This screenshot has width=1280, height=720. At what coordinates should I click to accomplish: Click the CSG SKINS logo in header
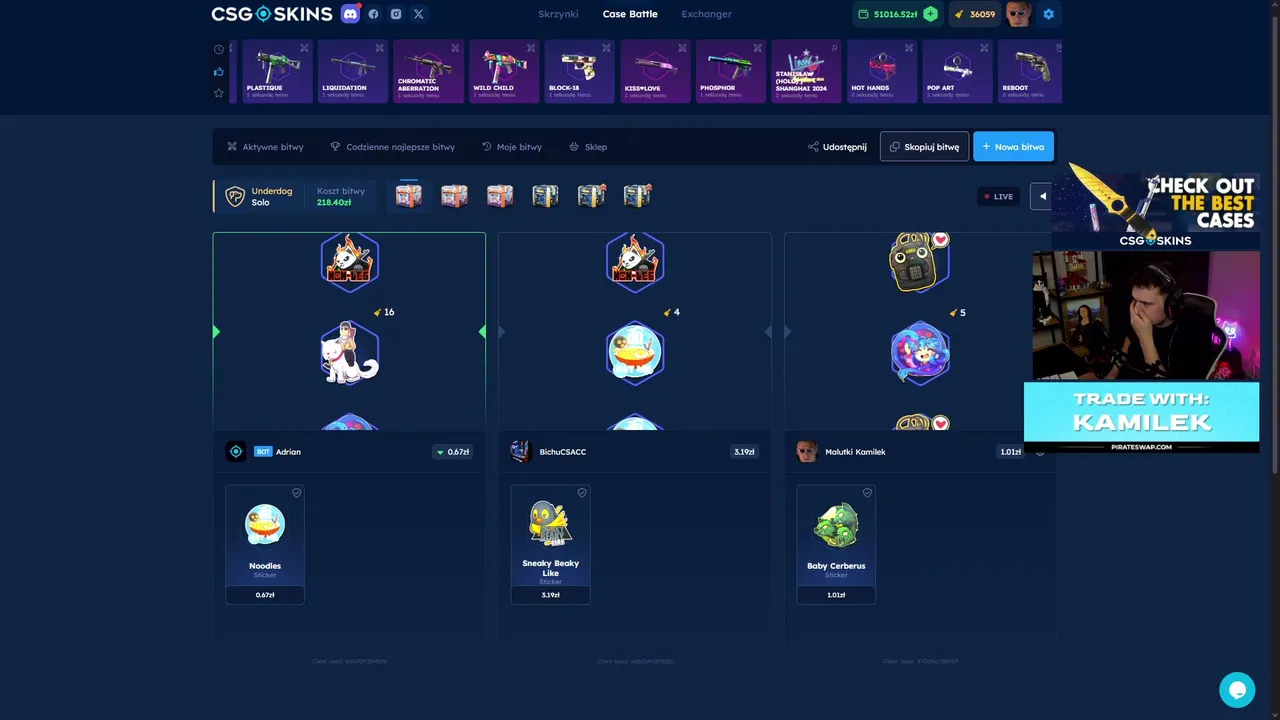point(271,14)
